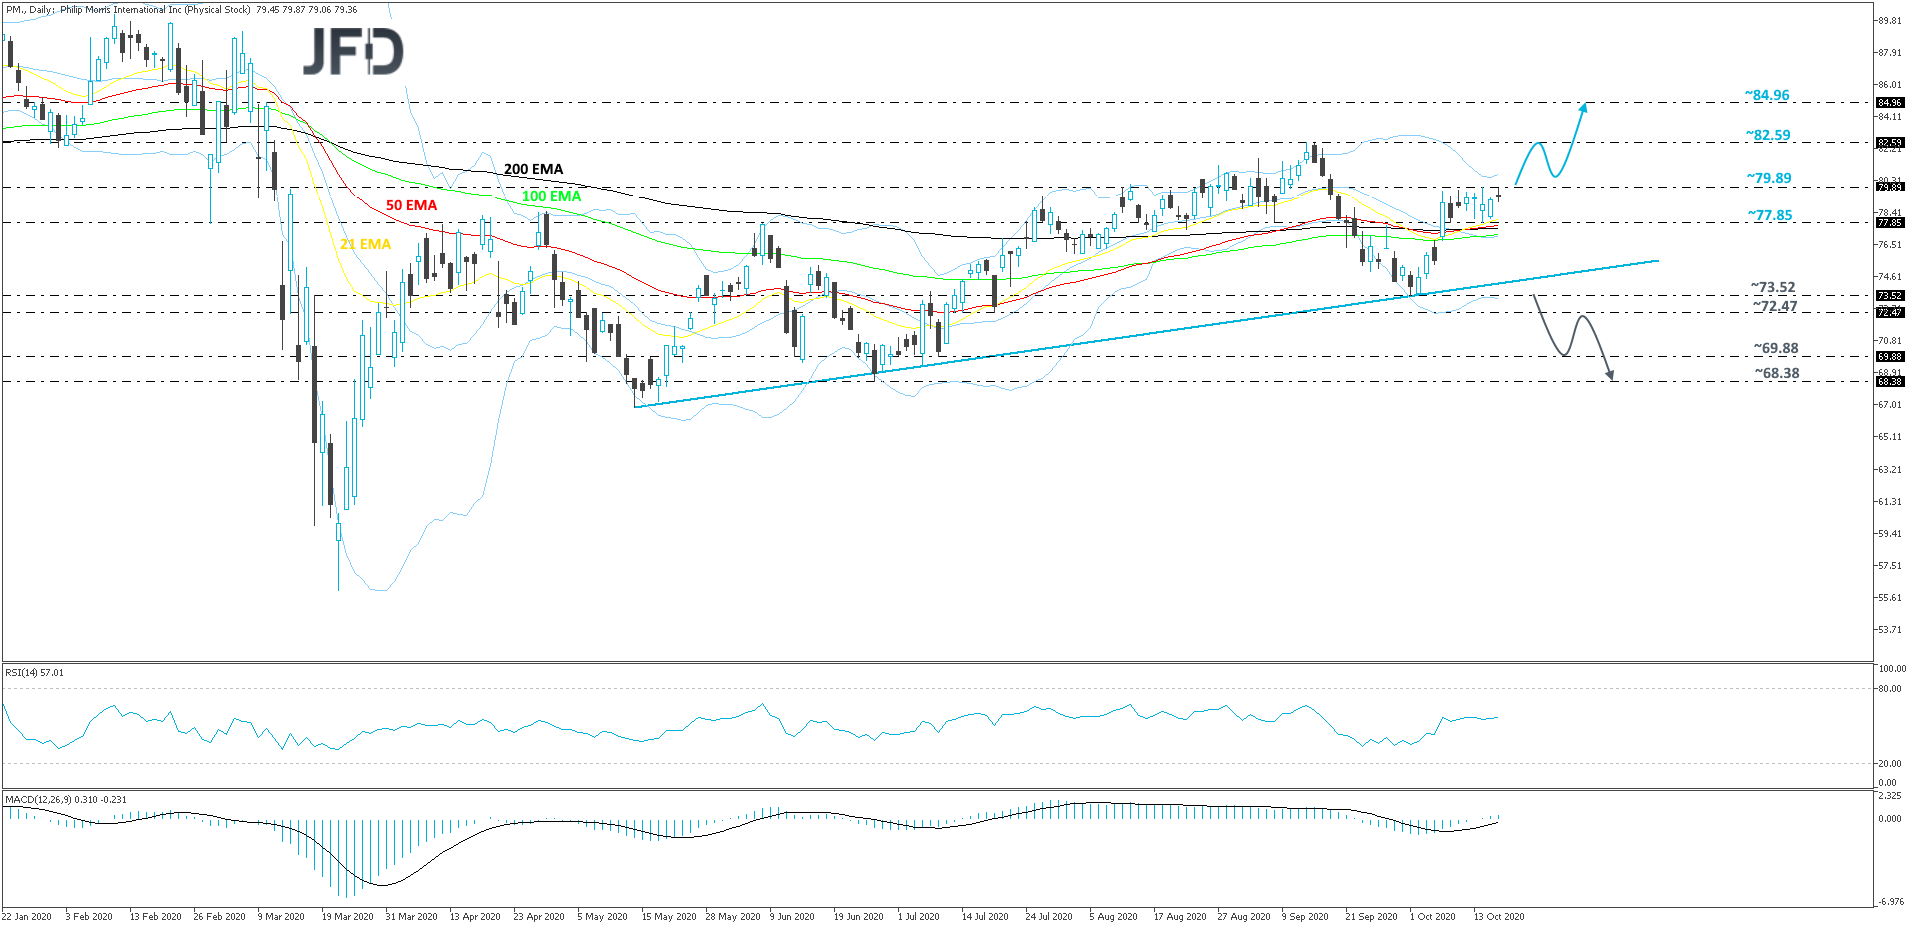The height and width of the screenshot is (928, 1916).
Task: Click the 61.31 price axis value
Action: pyautogui.click(x=1889, y=502)
